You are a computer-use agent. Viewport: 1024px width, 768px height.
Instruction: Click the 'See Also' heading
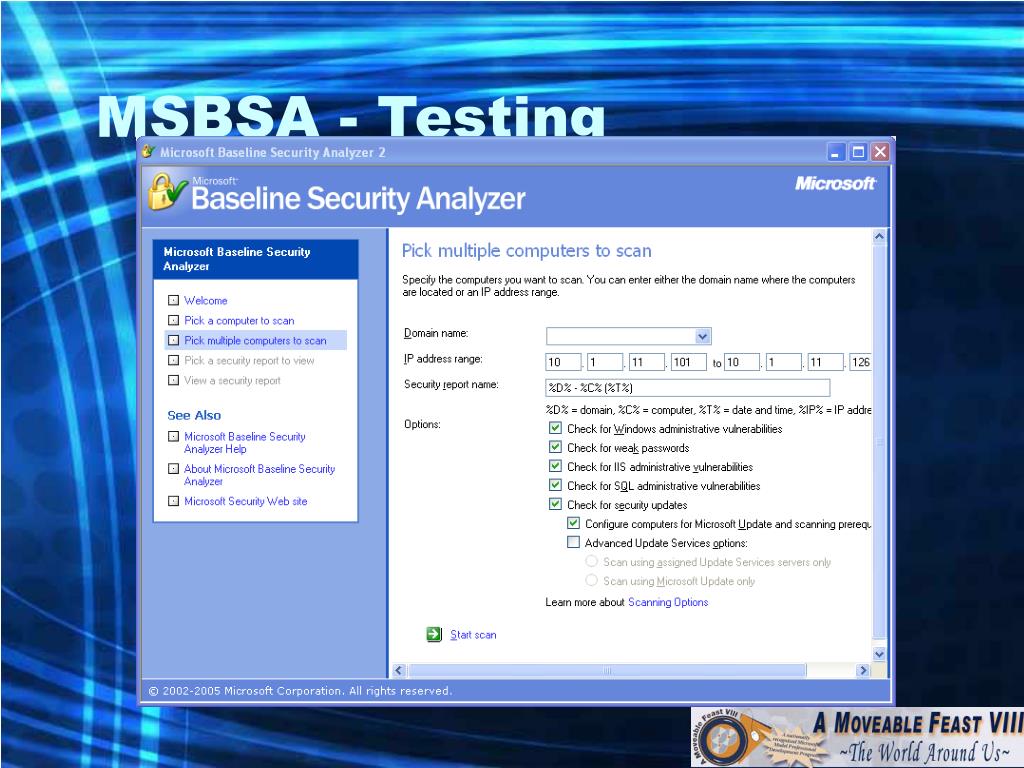pyautogui.click(x=194, y=415)
